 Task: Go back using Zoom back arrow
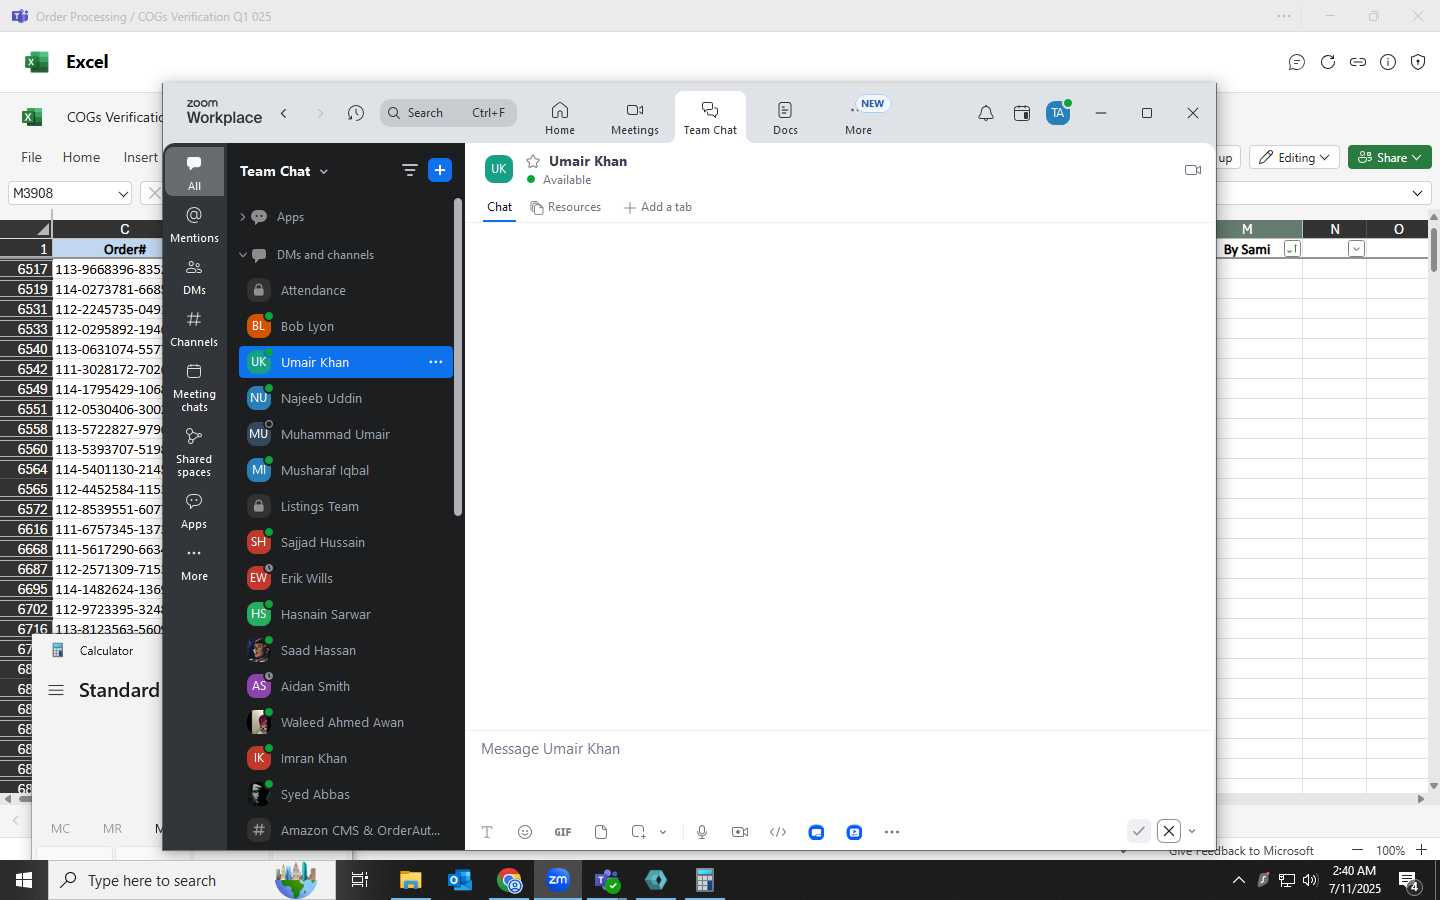tap(284, 113)
